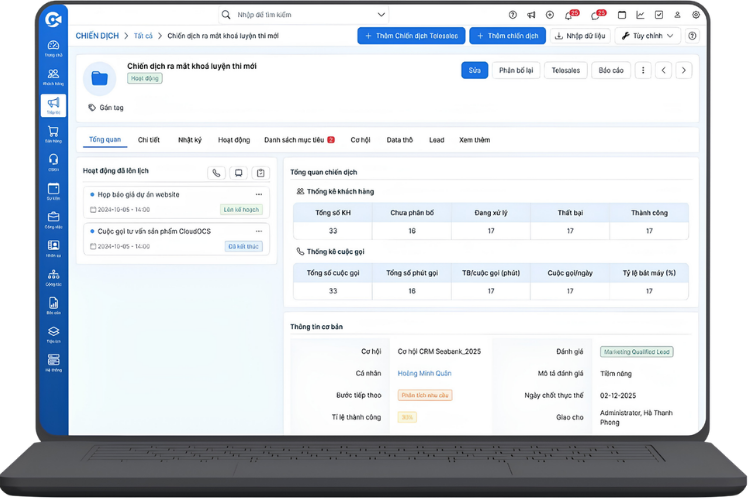The image size is (750, 500).
Task: Select the Nhật ký tab
Action: 190,140
